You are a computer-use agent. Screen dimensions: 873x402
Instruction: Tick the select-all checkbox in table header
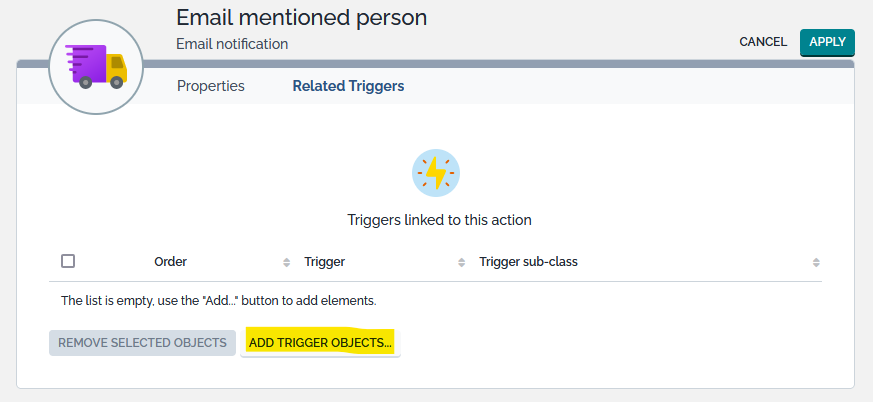68,261
